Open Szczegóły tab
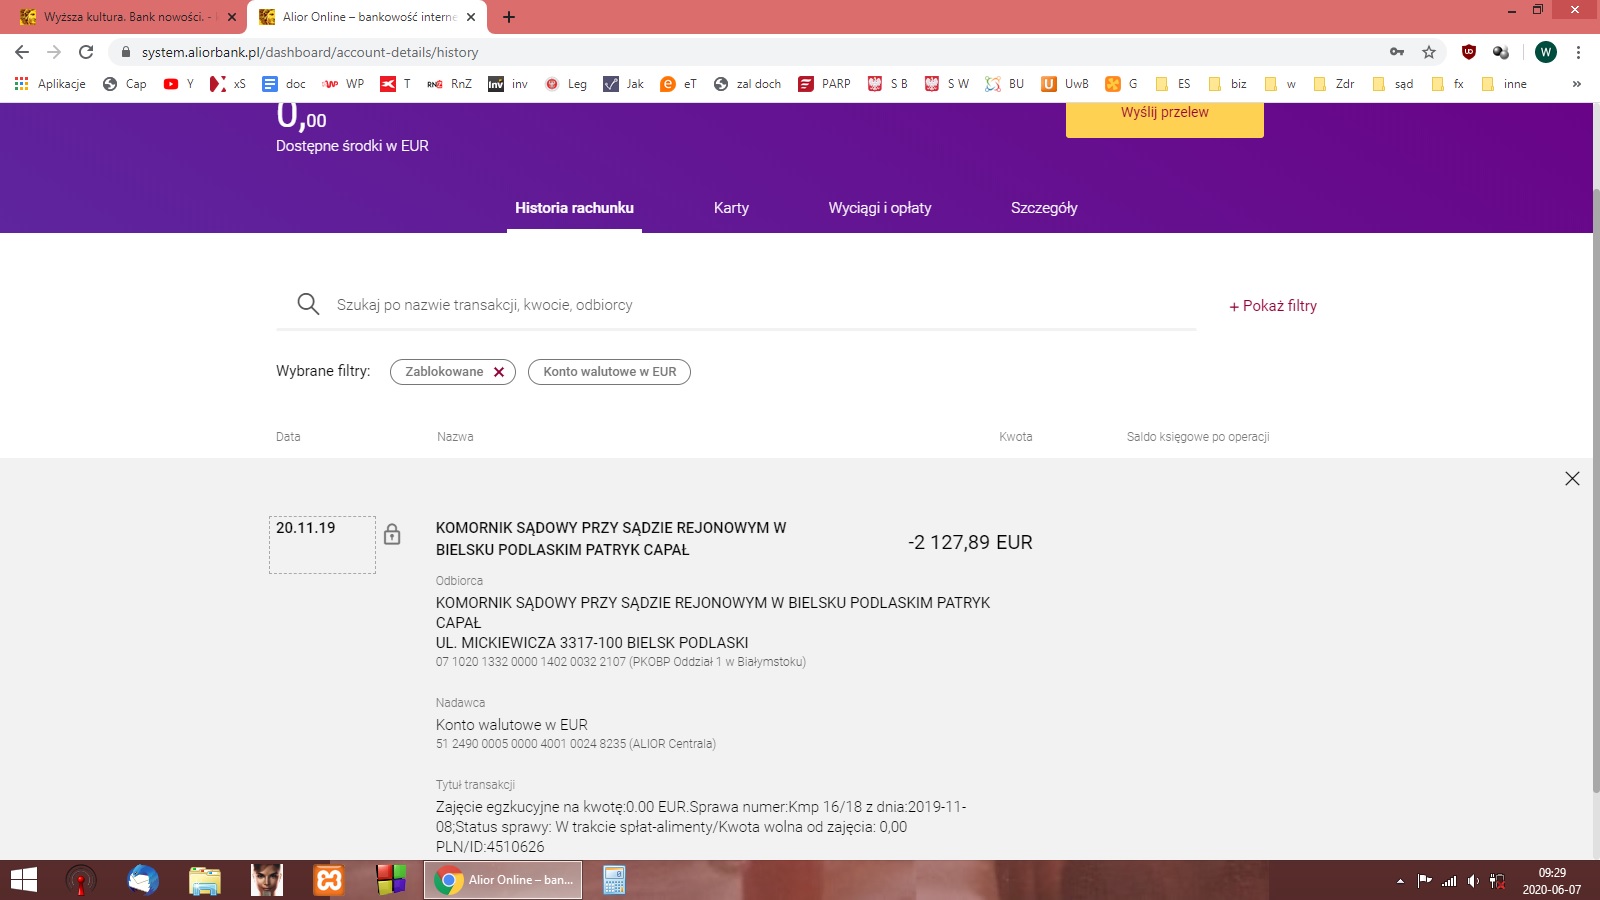1600x900 pixels. 1044,208
